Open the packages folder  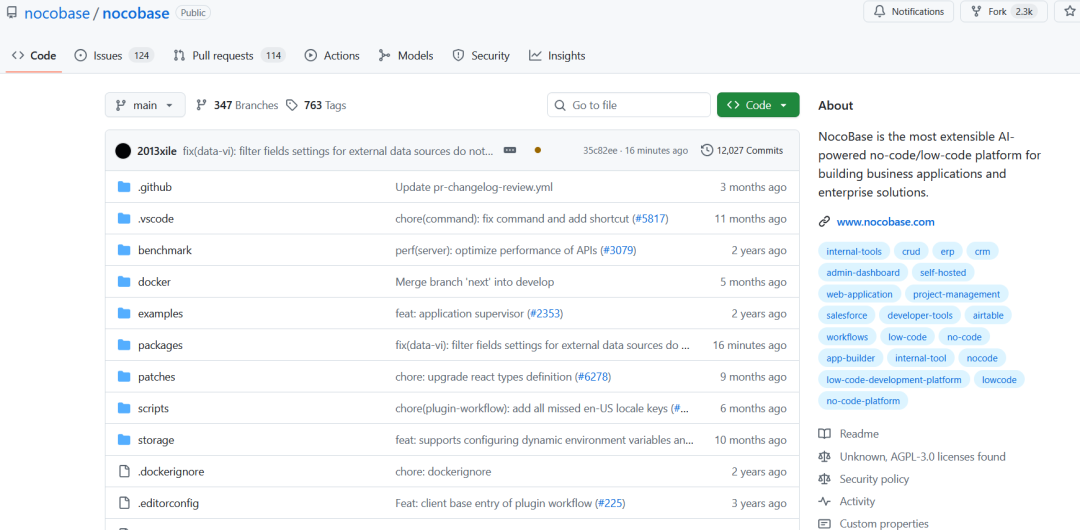(160, 345)
